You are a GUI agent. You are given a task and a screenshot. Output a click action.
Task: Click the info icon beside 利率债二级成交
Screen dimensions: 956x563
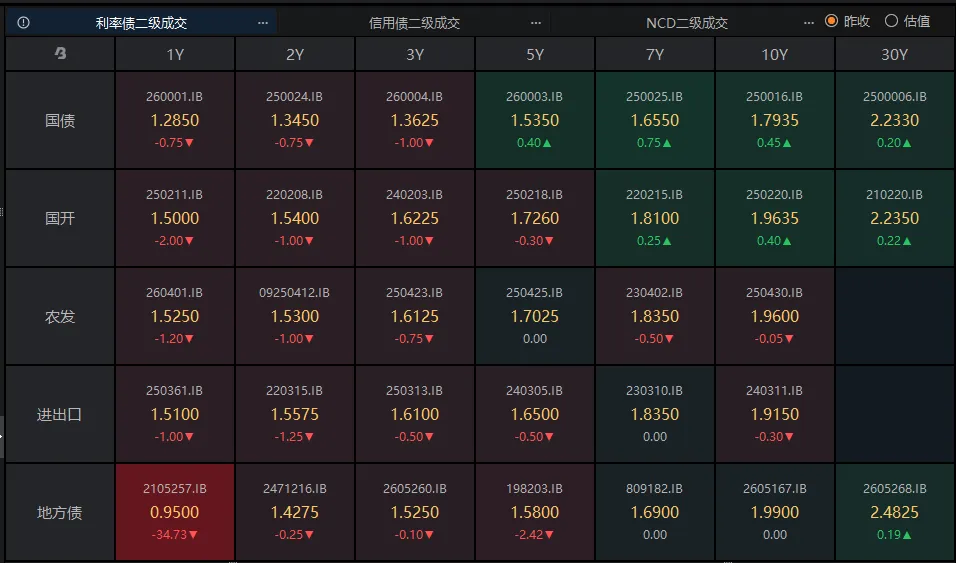pos(23,22)
